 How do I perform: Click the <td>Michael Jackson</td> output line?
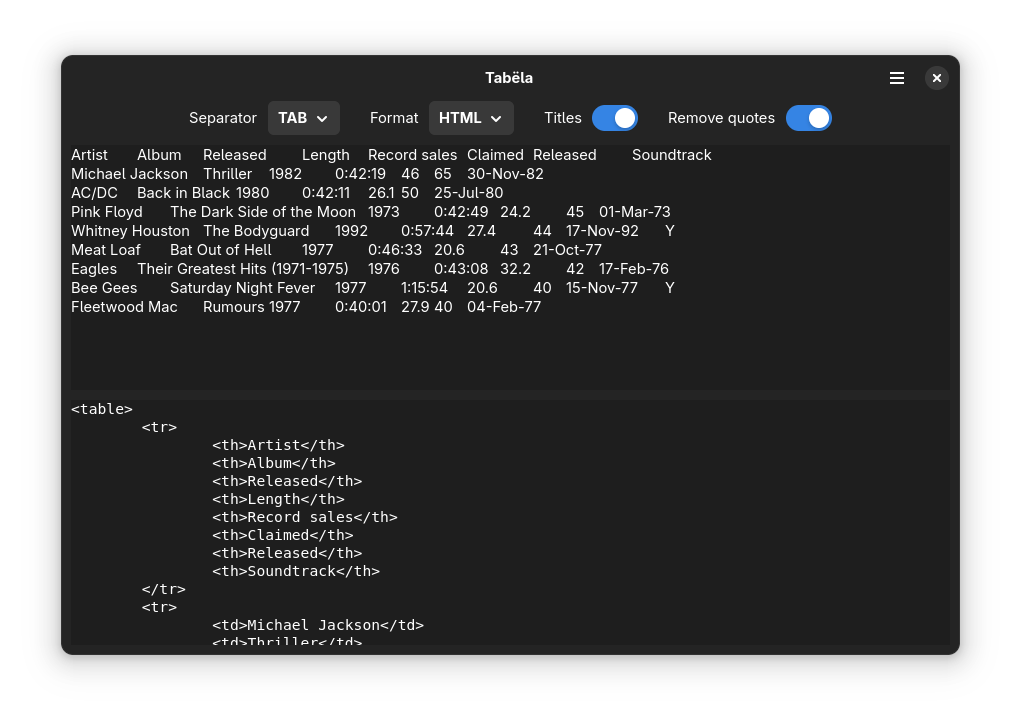pos(318,625)
